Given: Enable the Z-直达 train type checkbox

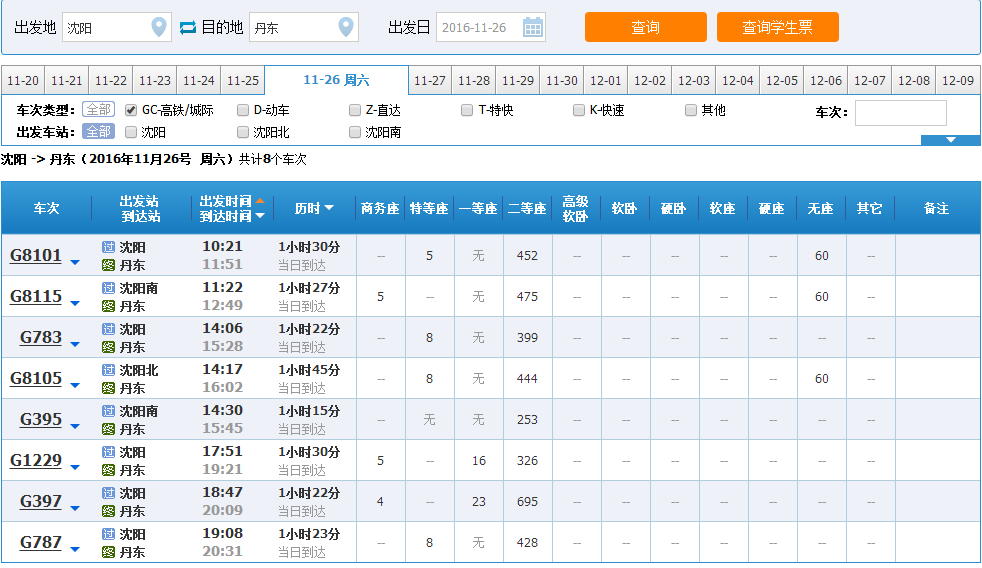Looking at the screenshot, I should [354, 110].
